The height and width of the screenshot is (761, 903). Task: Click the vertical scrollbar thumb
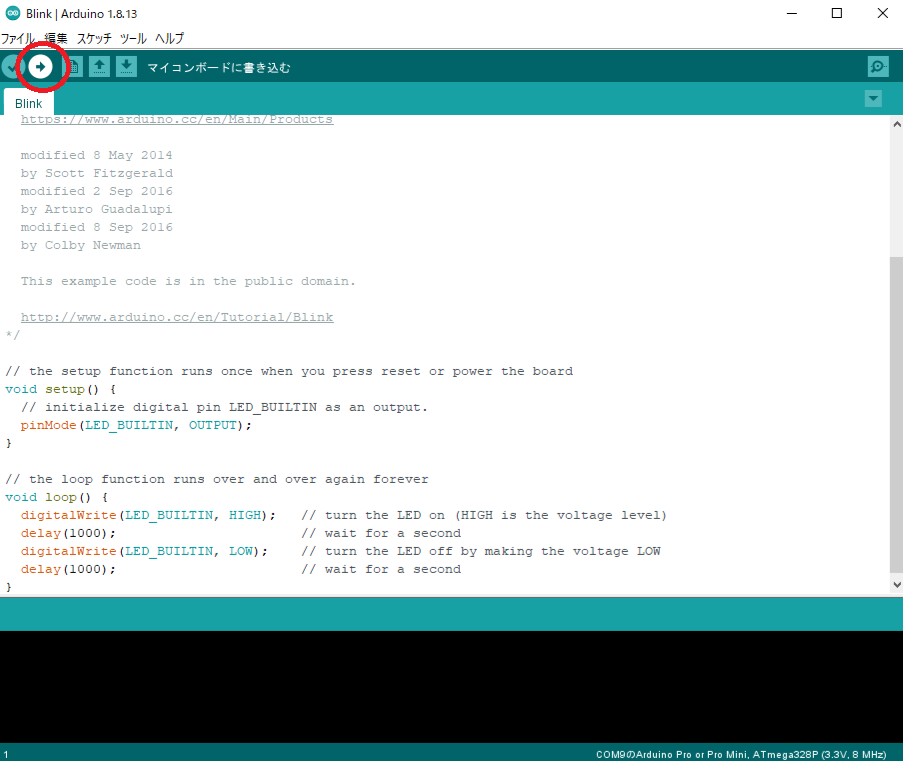coord(896,414)
